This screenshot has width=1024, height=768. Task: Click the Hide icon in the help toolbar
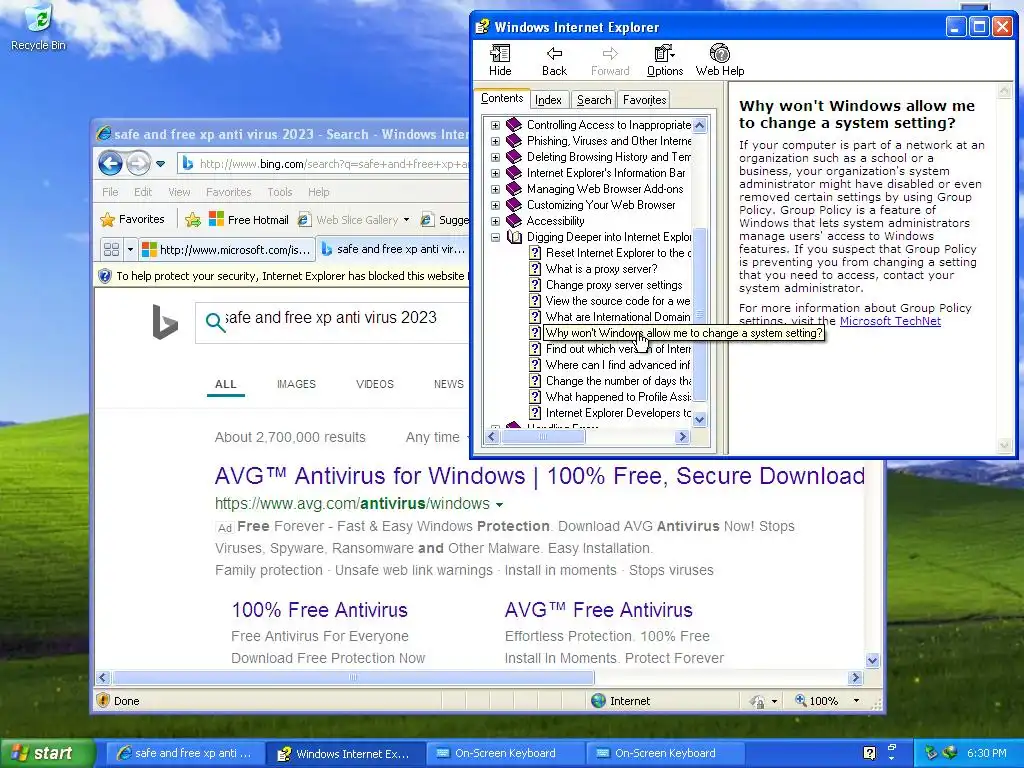click(x=500, y=60)
